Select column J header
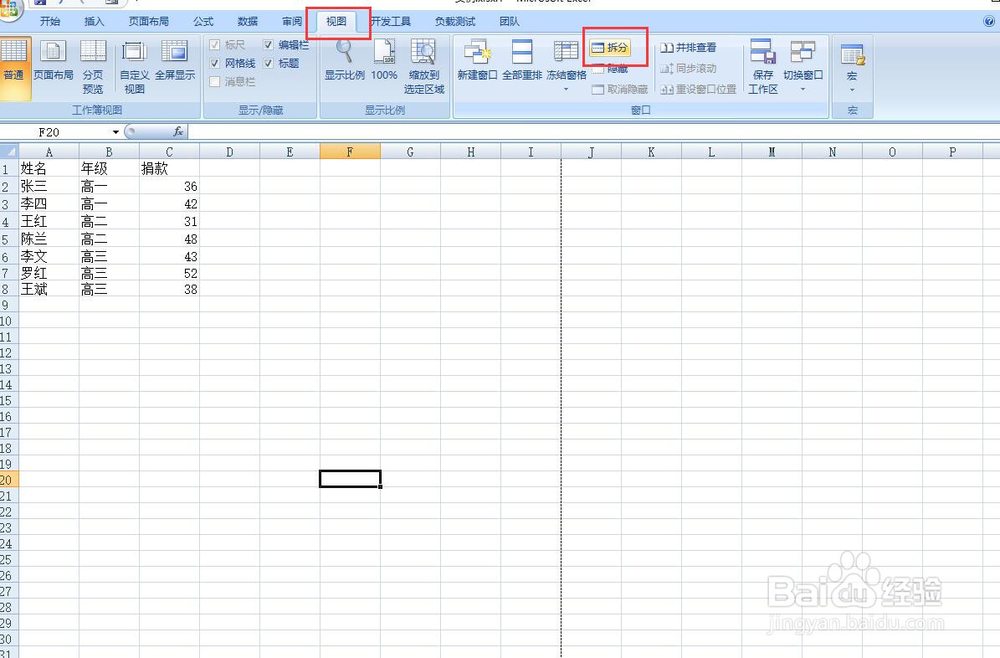 tap(591, 152)
